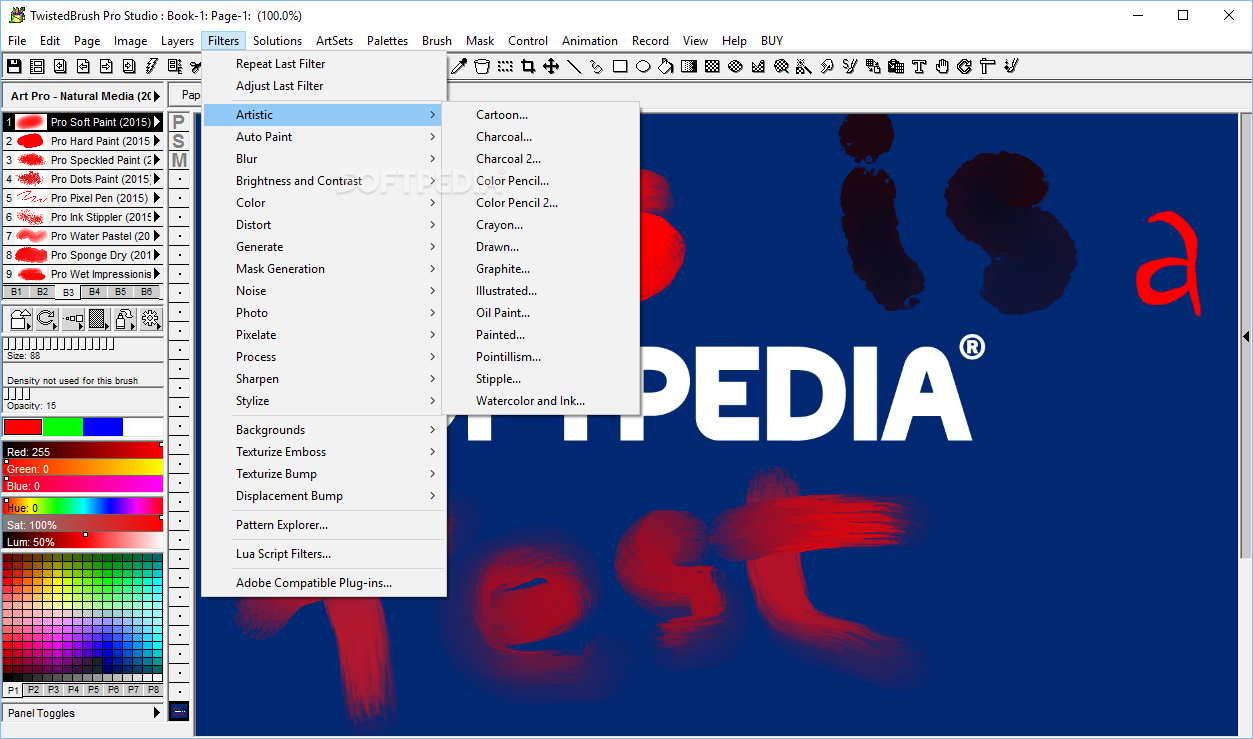
Task: Toggle the P layer button
Action: pyautogui.click(x=179, y=122)
